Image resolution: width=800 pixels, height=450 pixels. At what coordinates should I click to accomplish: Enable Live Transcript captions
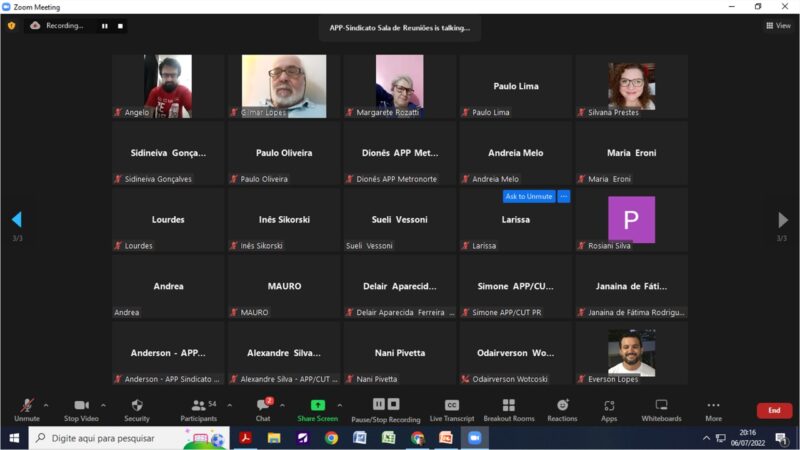tap(451, 408)
